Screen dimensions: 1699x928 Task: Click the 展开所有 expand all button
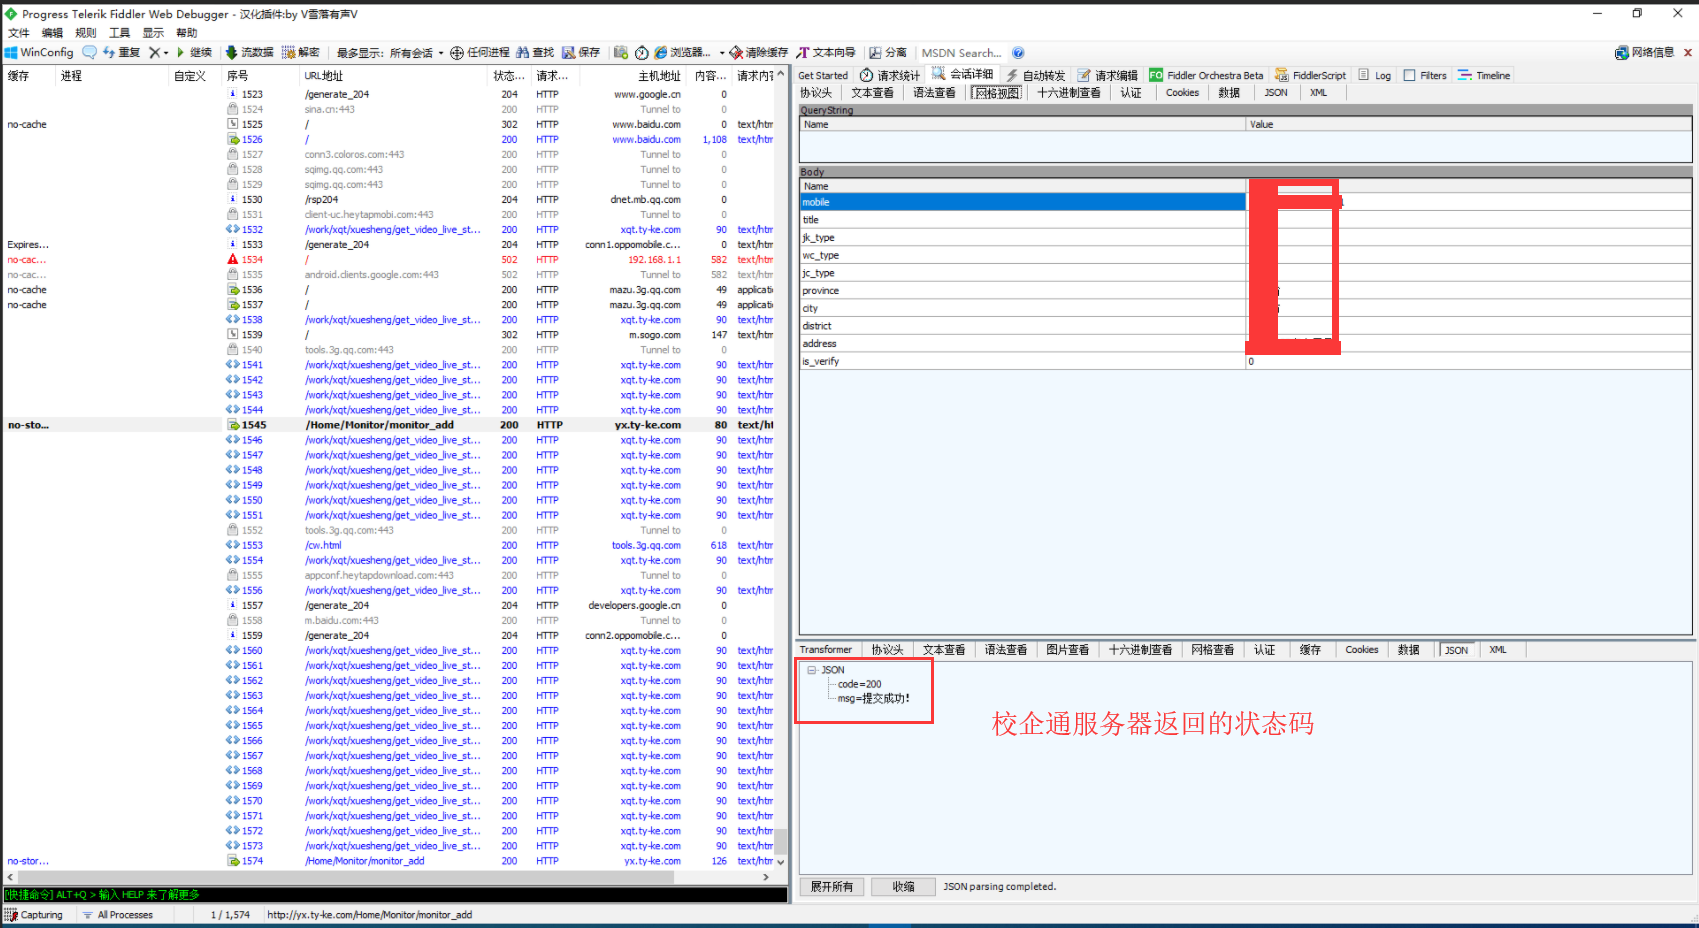pos(831,887)
